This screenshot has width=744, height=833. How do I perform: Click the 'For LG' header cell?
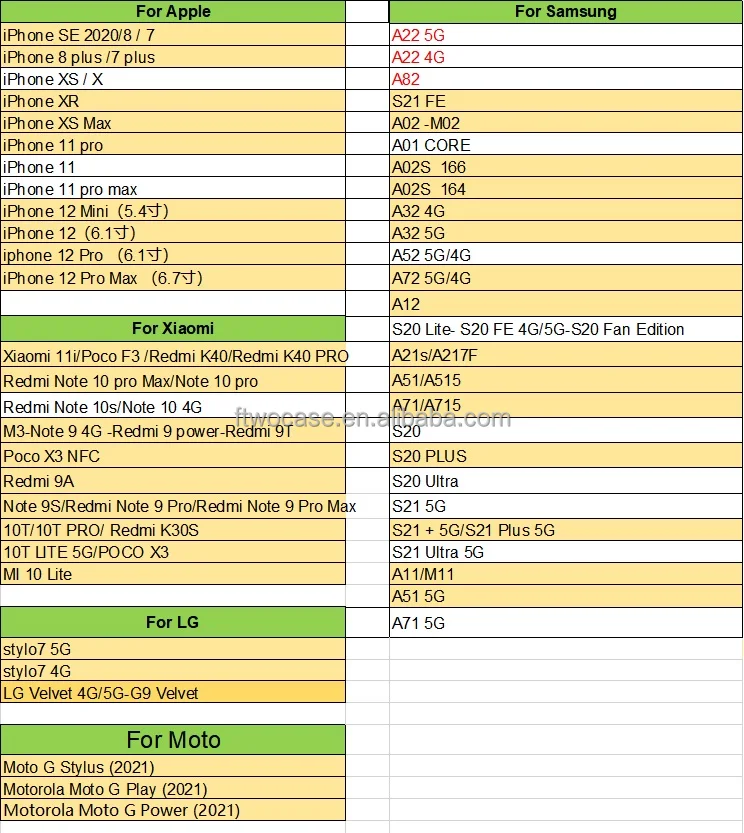click(172, 622)
